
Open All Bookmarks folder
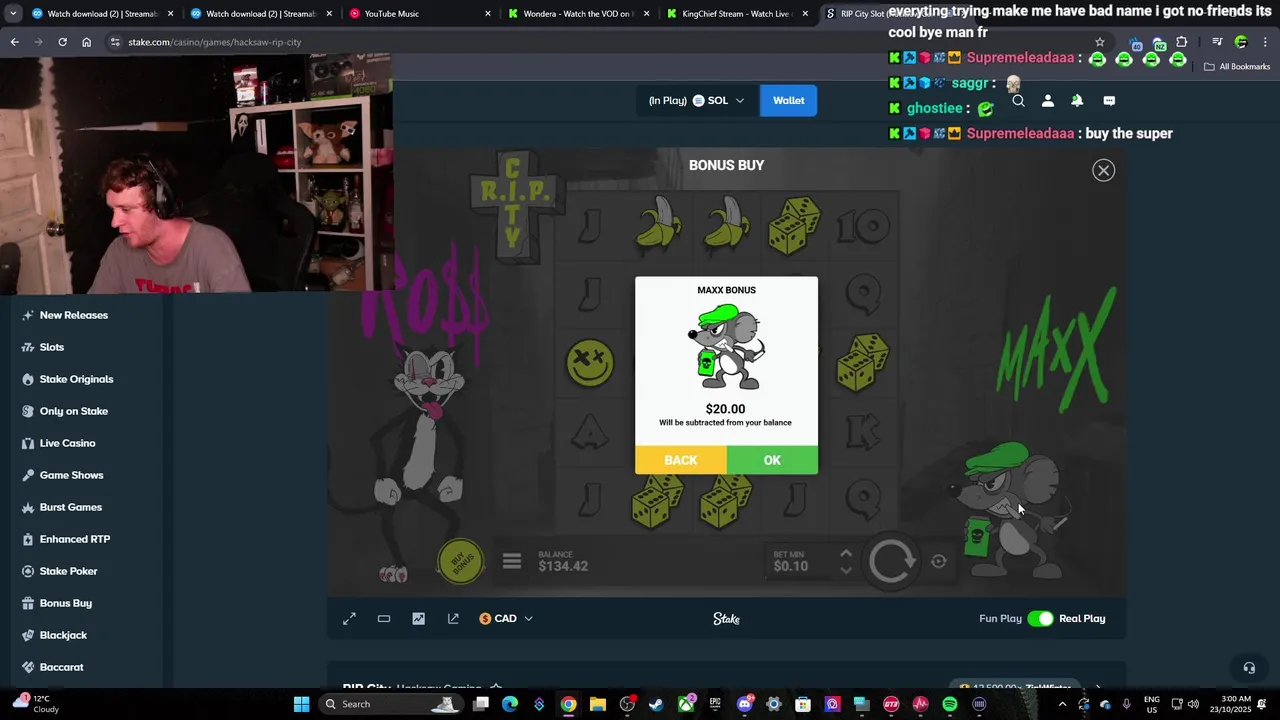point(1237,67)
